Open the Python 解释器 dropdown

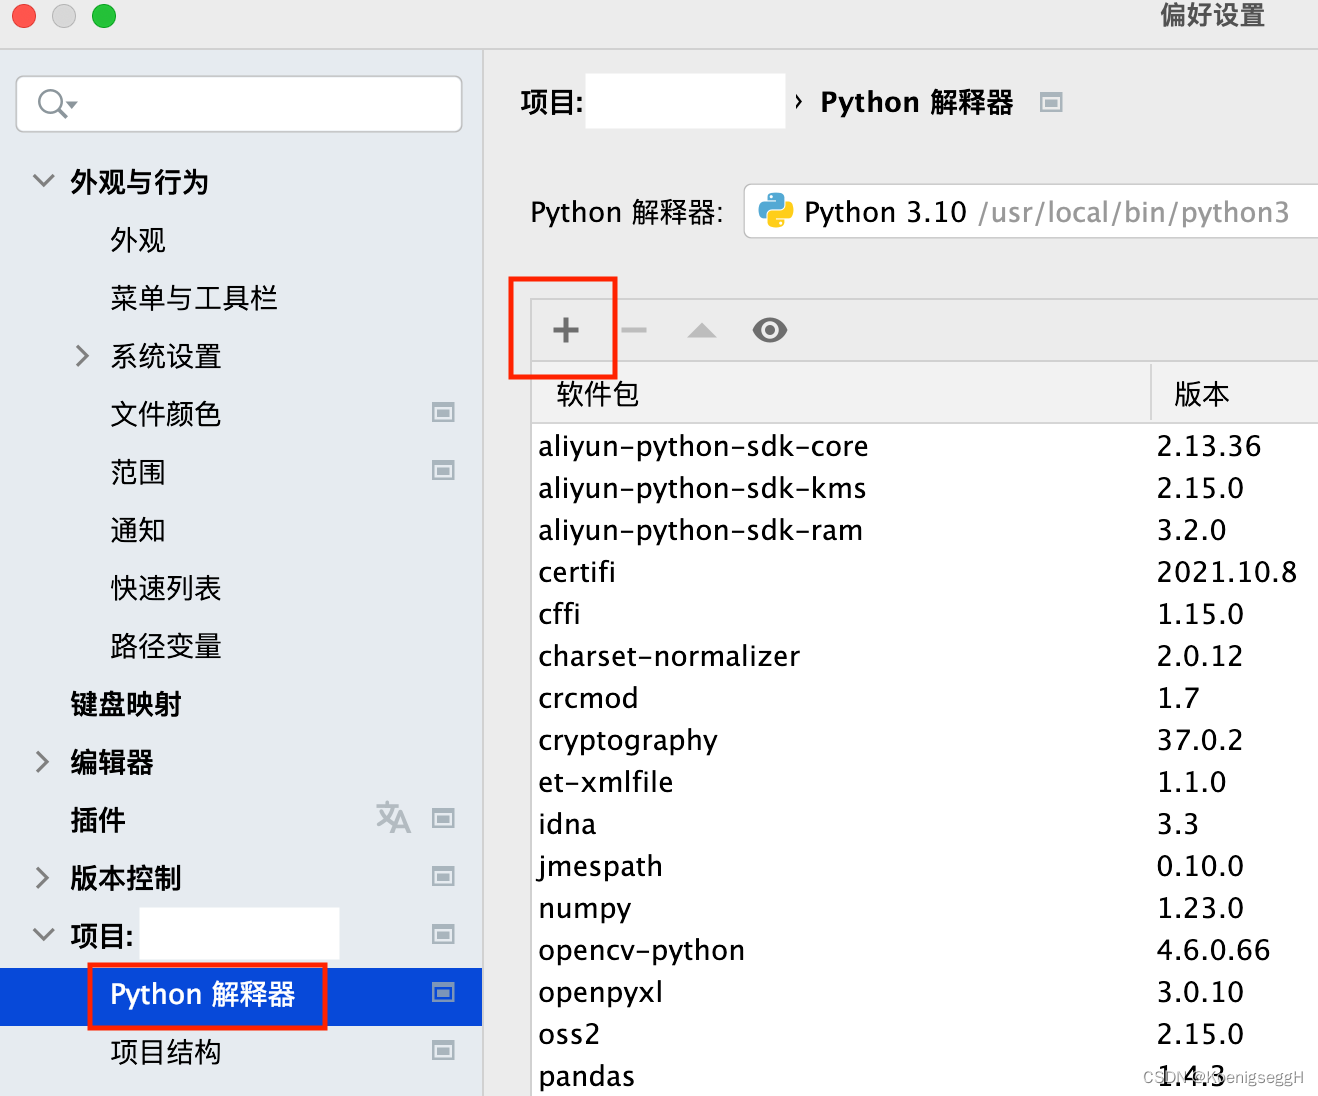1031,211
